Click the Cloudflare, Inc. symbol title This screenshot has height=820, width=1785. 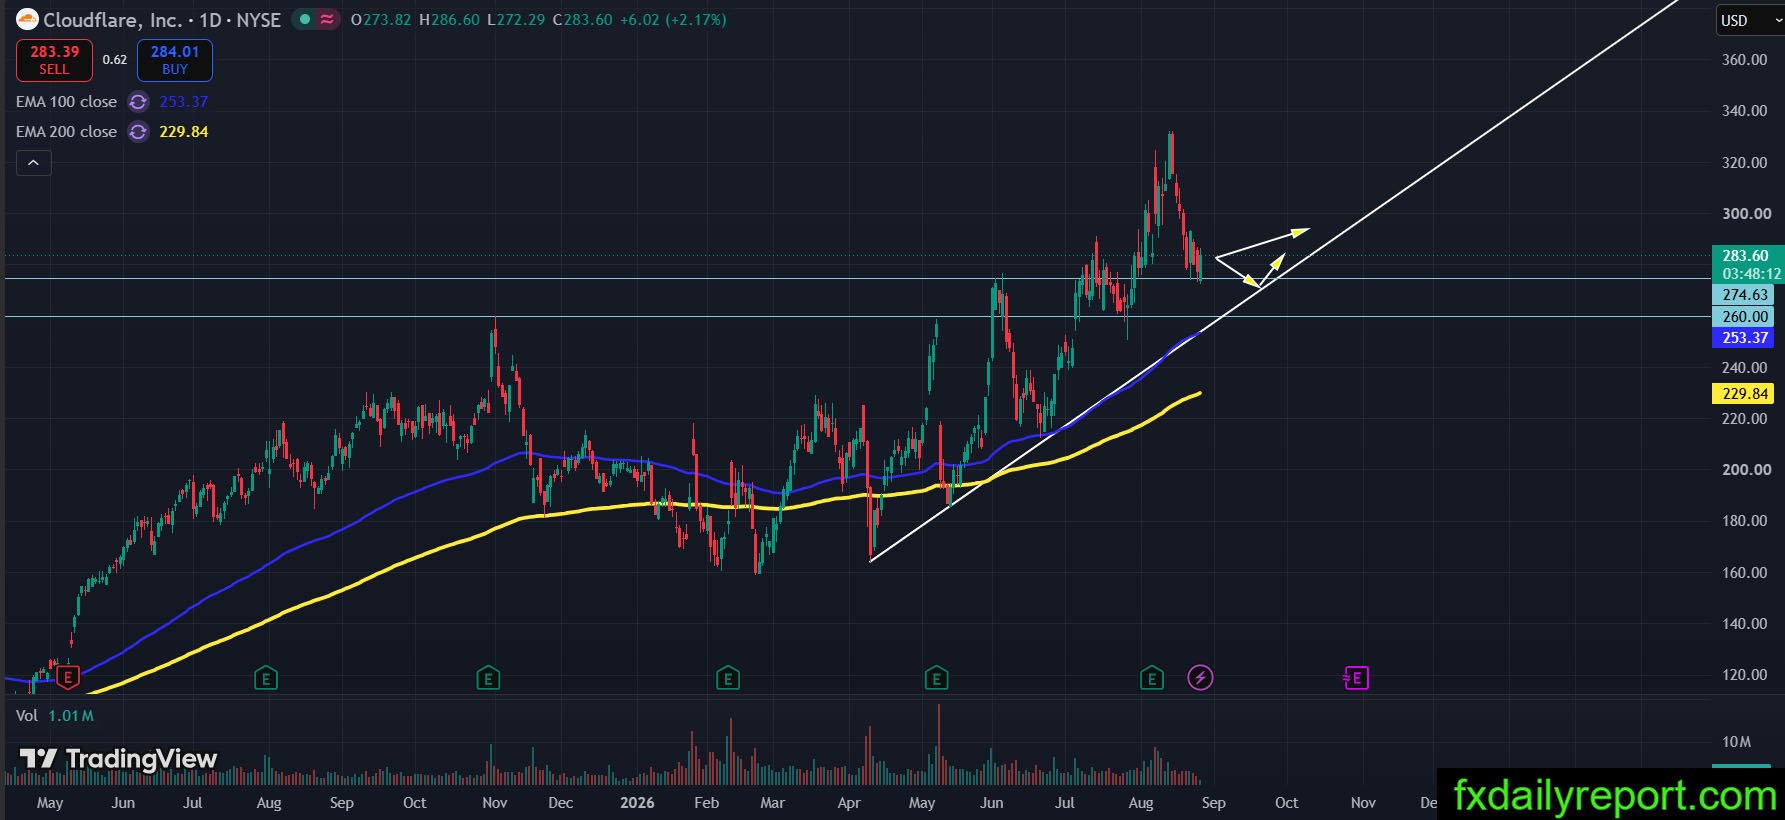tap(113, 20)
